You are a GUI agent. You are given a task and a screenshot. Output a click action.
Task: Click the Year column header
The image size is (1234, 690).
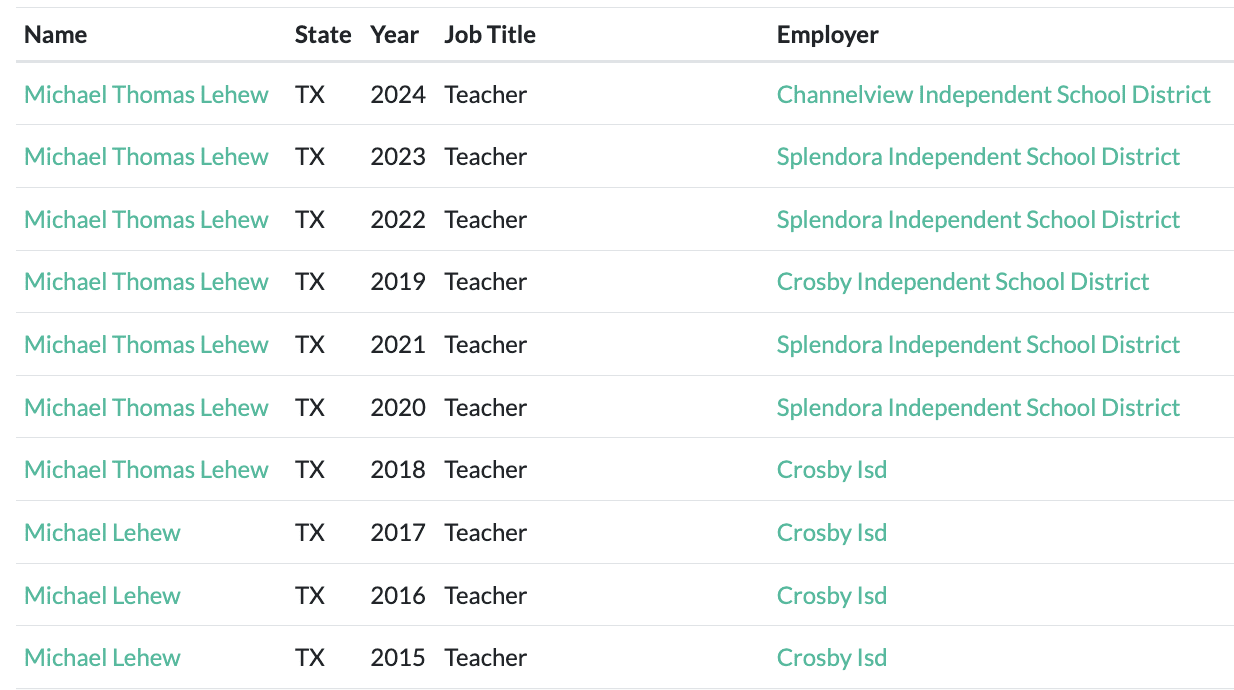click(394, 35)
